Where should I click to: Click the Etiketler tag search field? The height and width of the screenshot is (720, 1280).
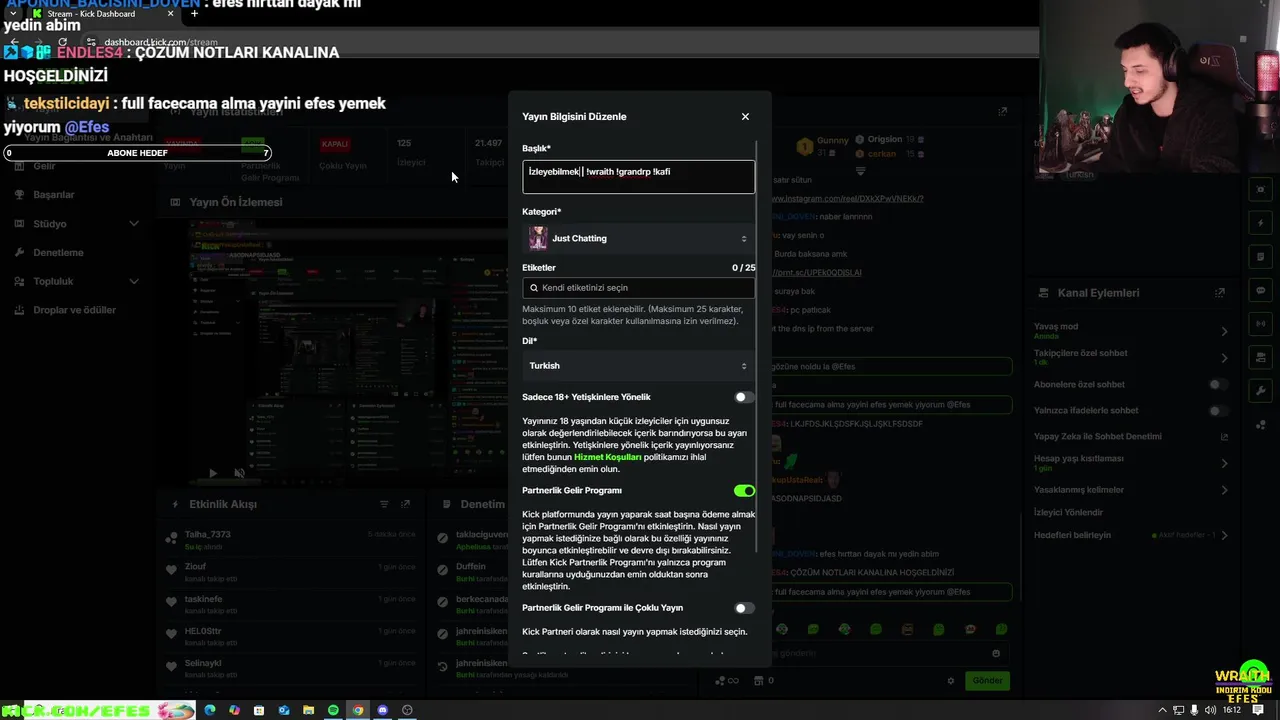[x=638, y=287]
